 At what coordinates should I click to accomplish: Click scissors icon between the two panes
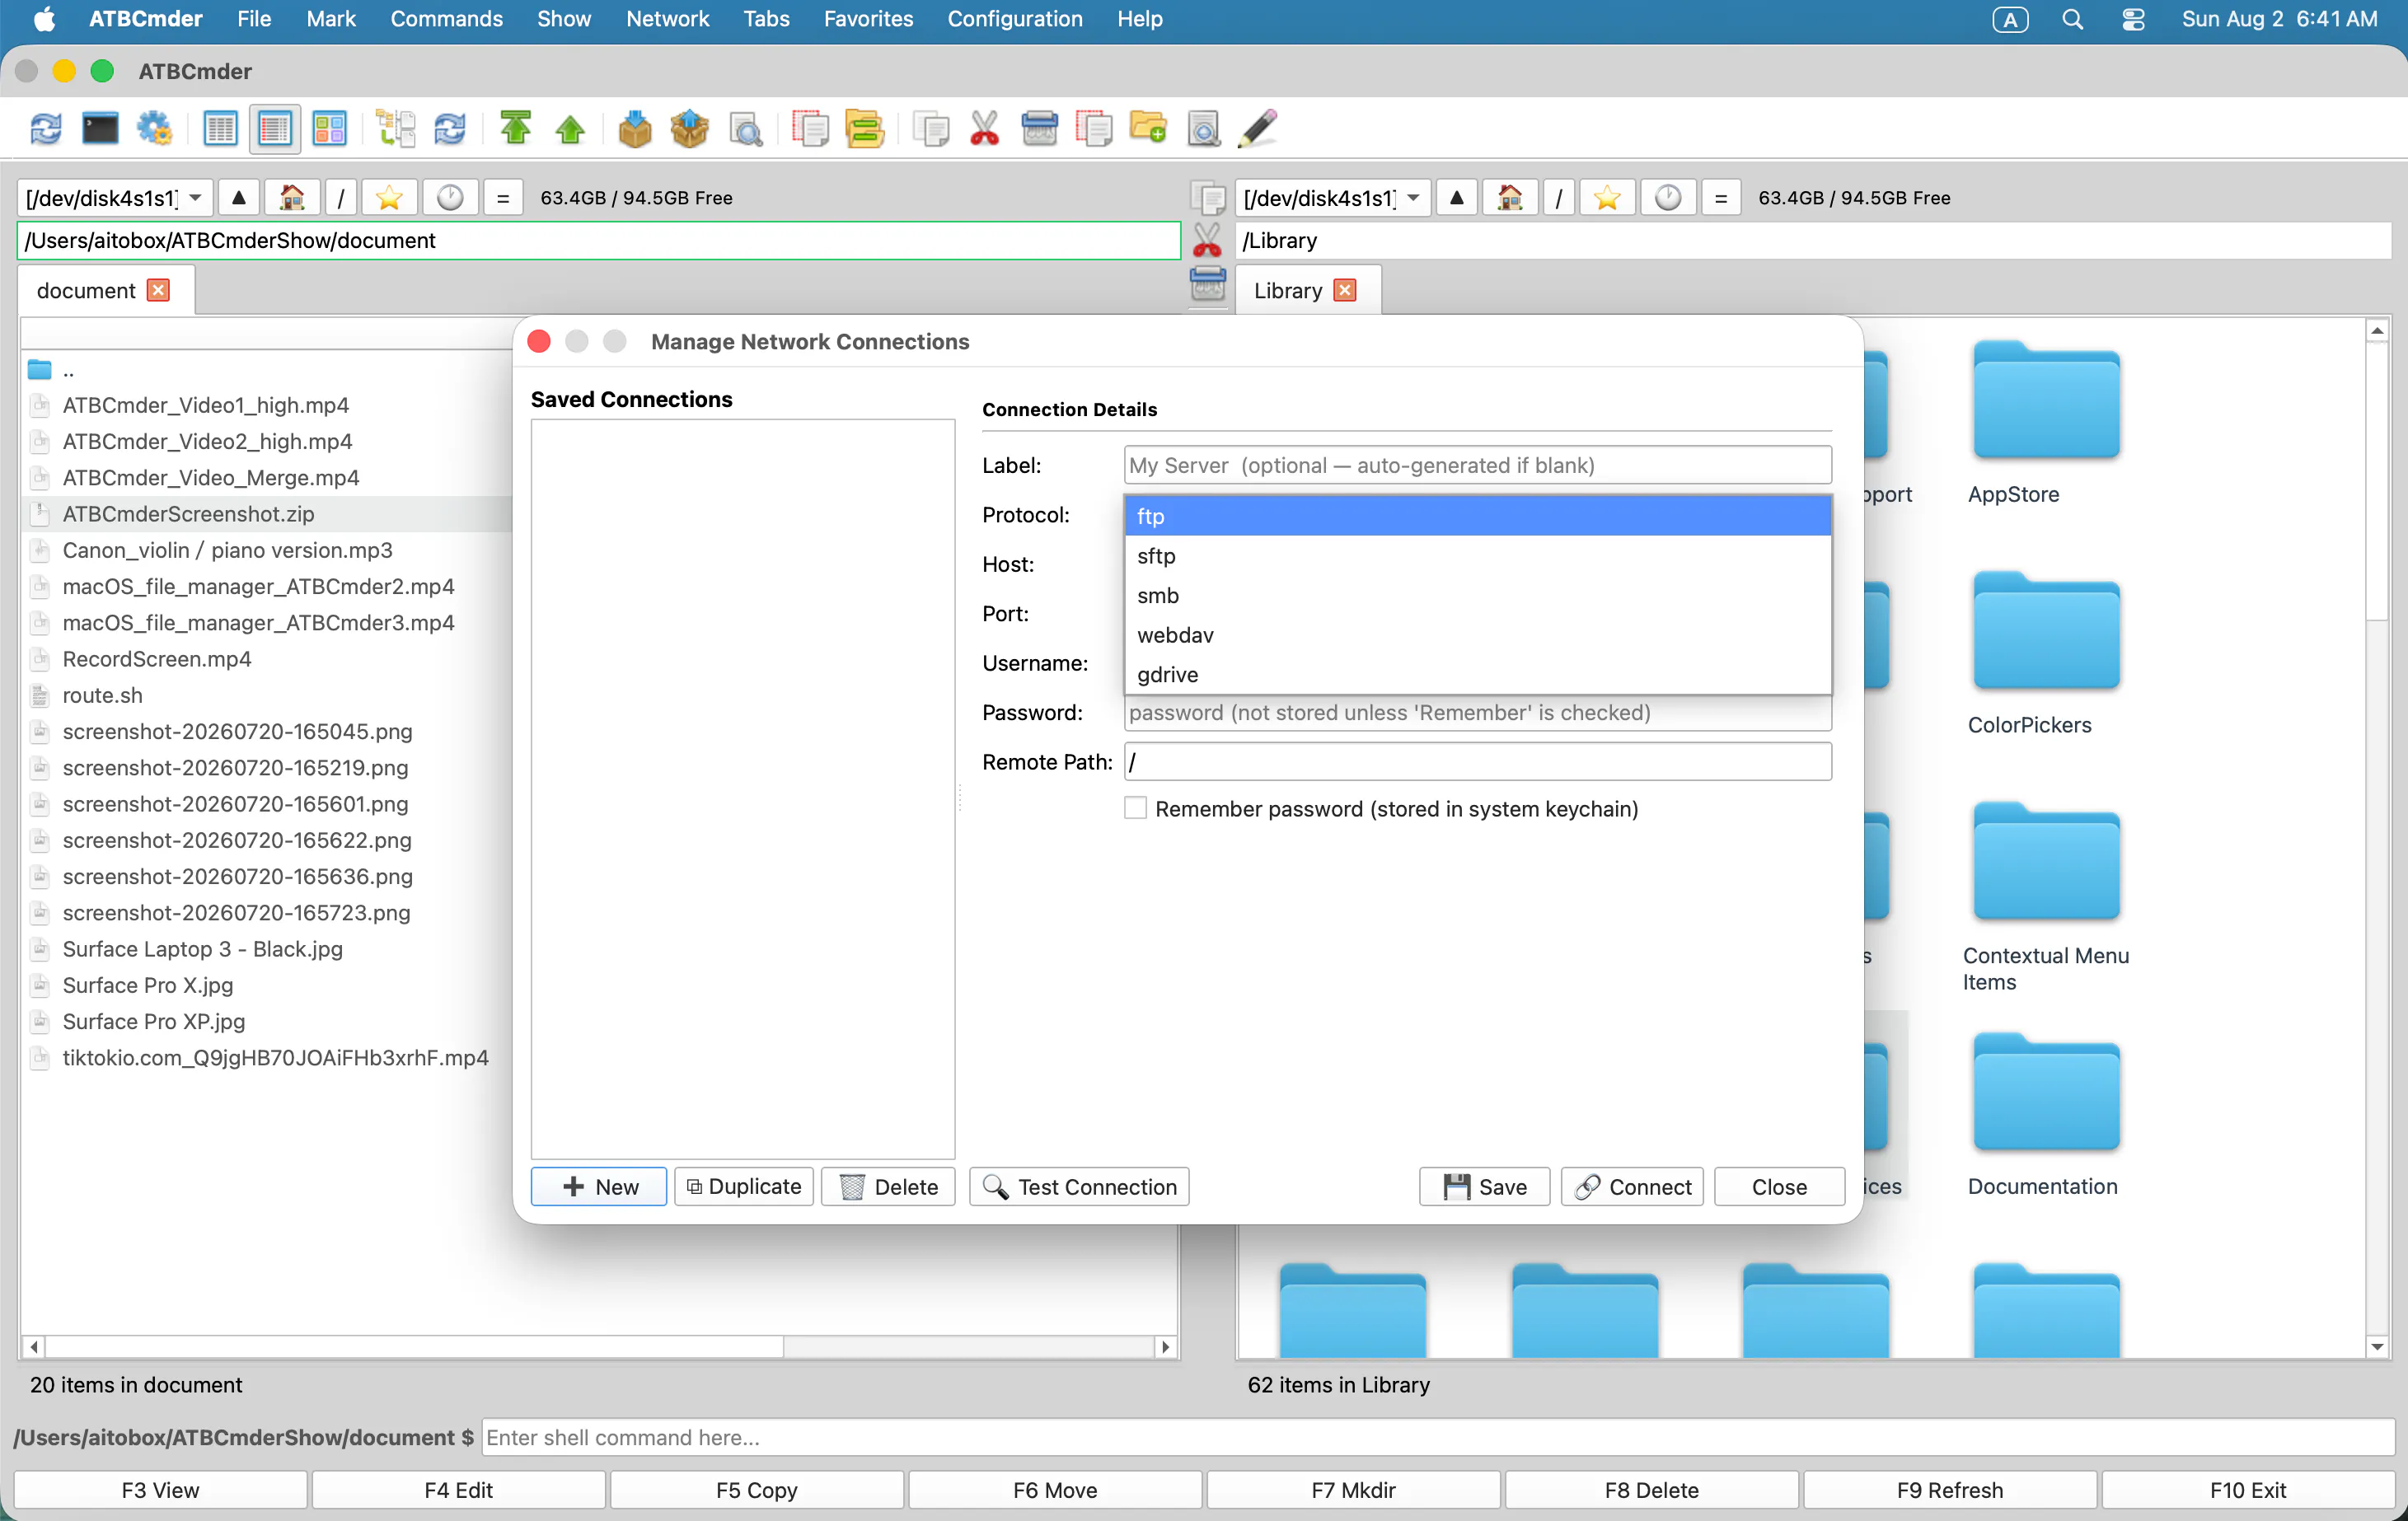(x=1207, y=240)
